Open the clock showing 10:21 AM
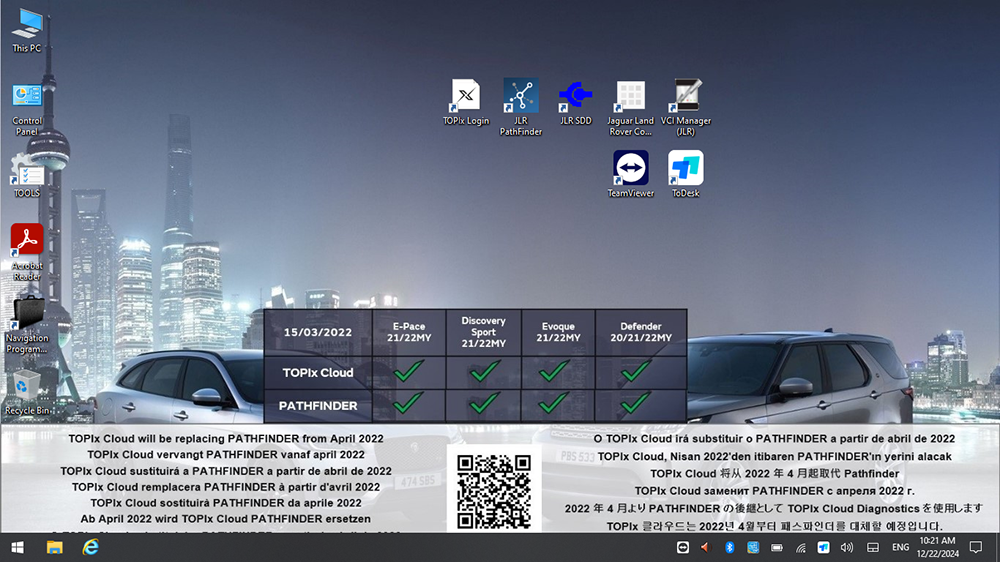 click(x=938, y=547)
